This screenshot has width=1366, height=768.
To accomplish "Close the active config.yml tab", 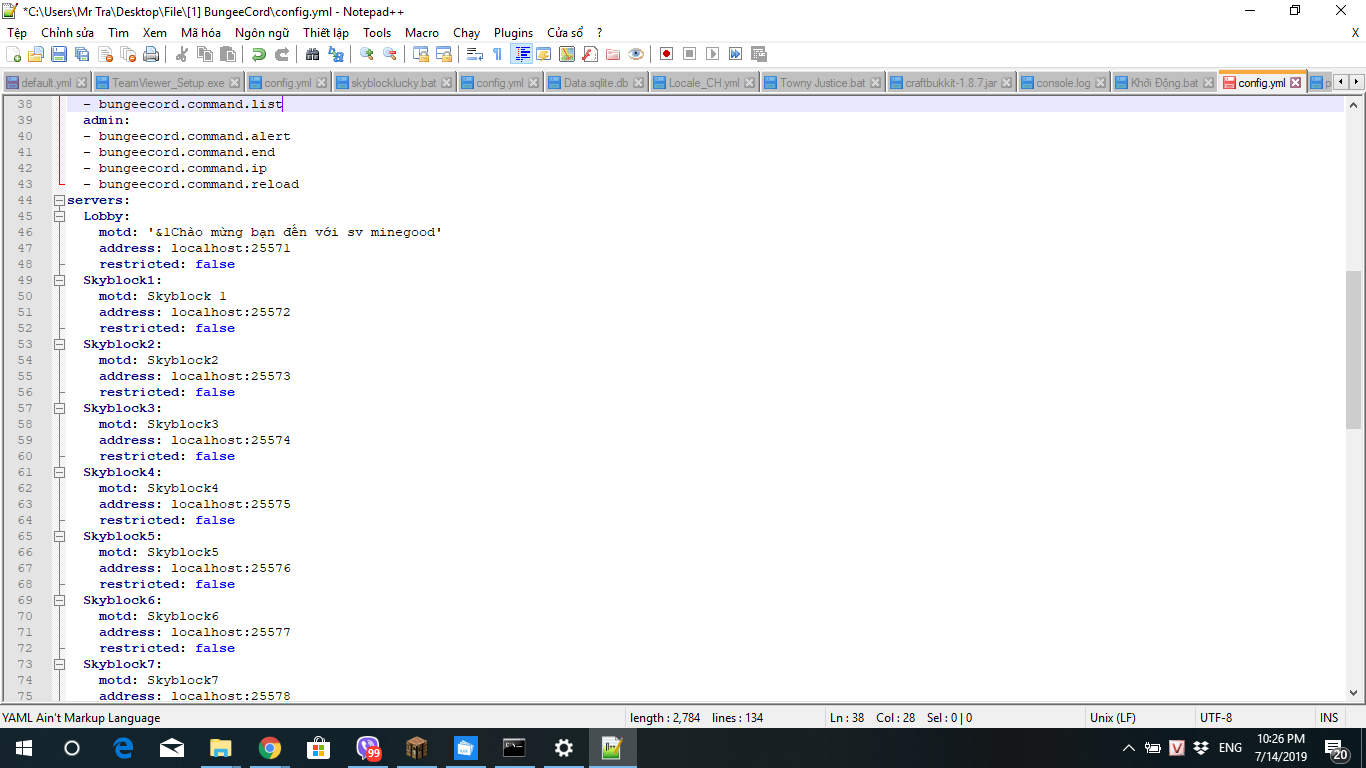I will click(1296, 83).
